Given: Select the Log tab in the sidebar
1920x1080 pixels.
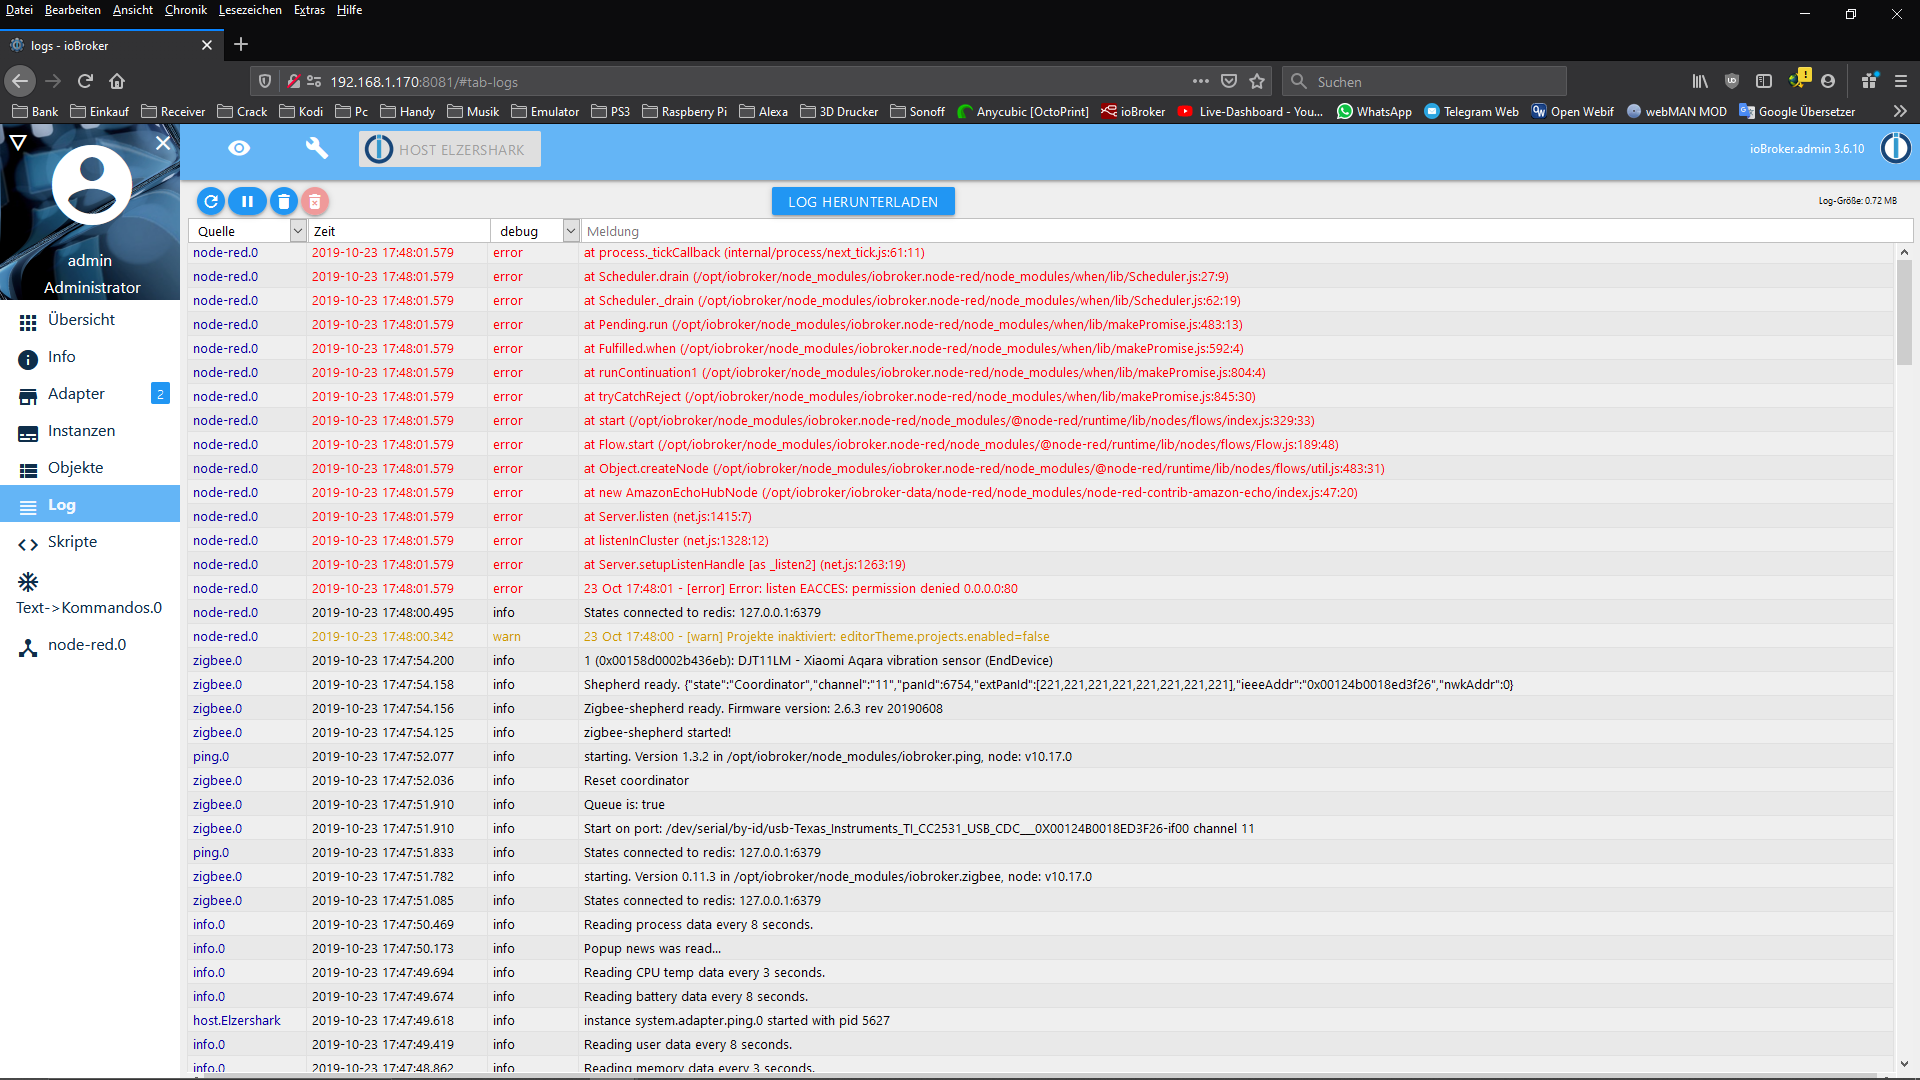Looking at the screenshot, I should tap(90, 505).
